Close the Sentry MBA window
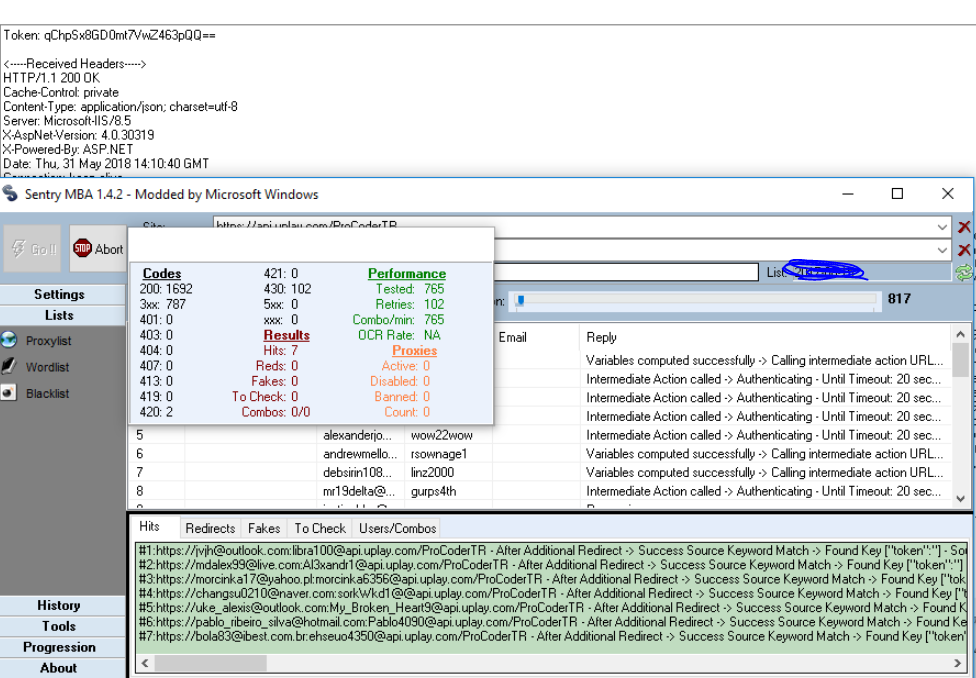Viewport: 976px width, 678px height. (947, 194)
